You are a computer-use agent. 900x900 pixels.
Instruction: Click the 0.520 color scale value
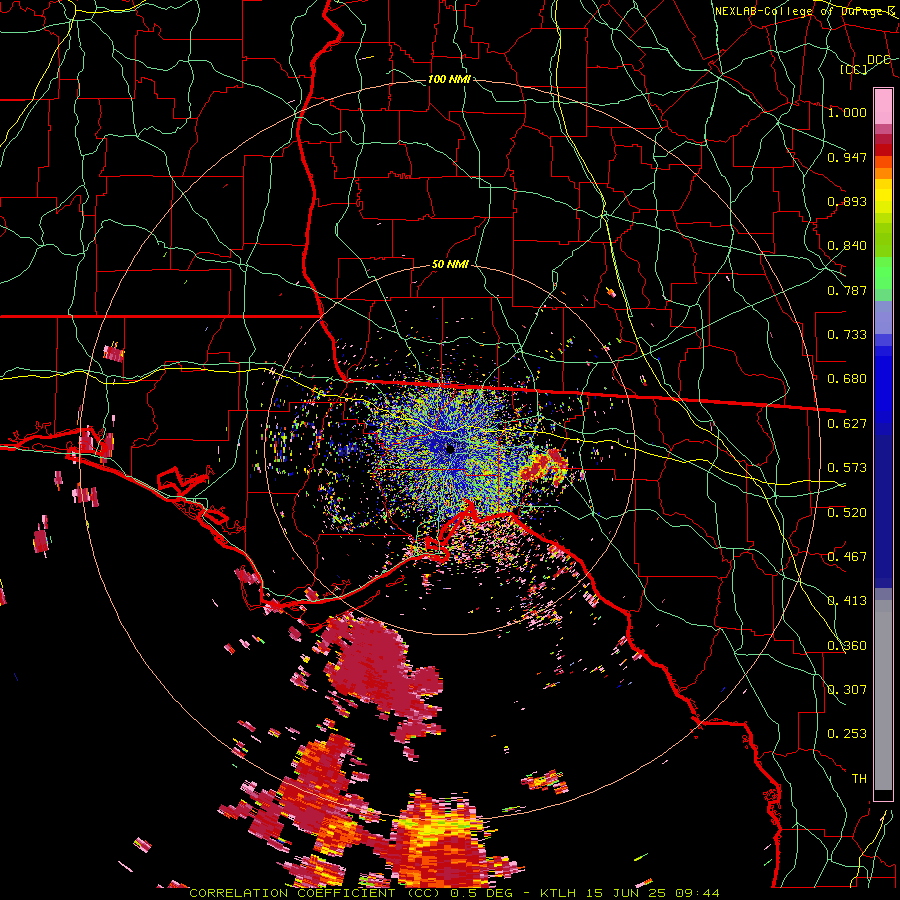tap(847, 513)
